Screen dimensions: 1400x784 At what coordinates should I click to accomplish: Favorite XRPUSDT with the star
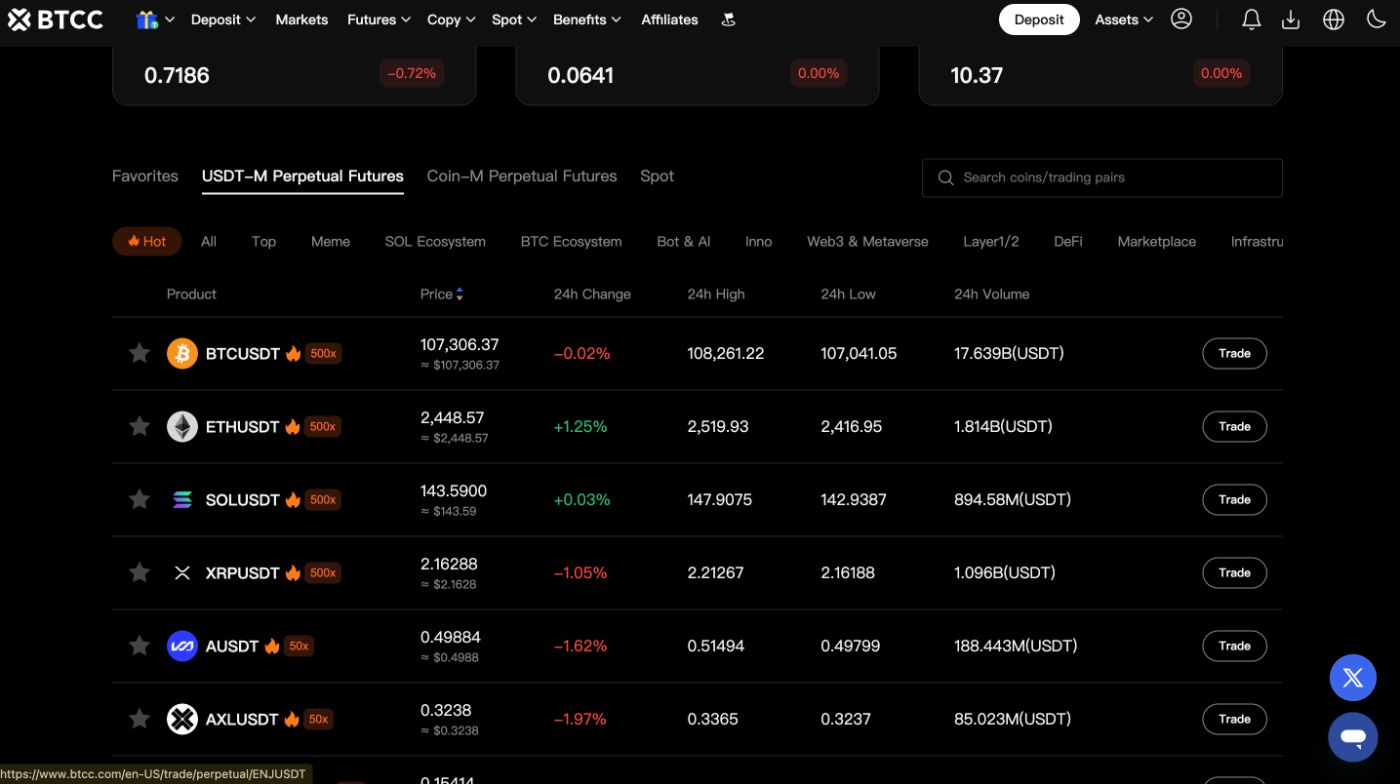click(x=139, y=572)
